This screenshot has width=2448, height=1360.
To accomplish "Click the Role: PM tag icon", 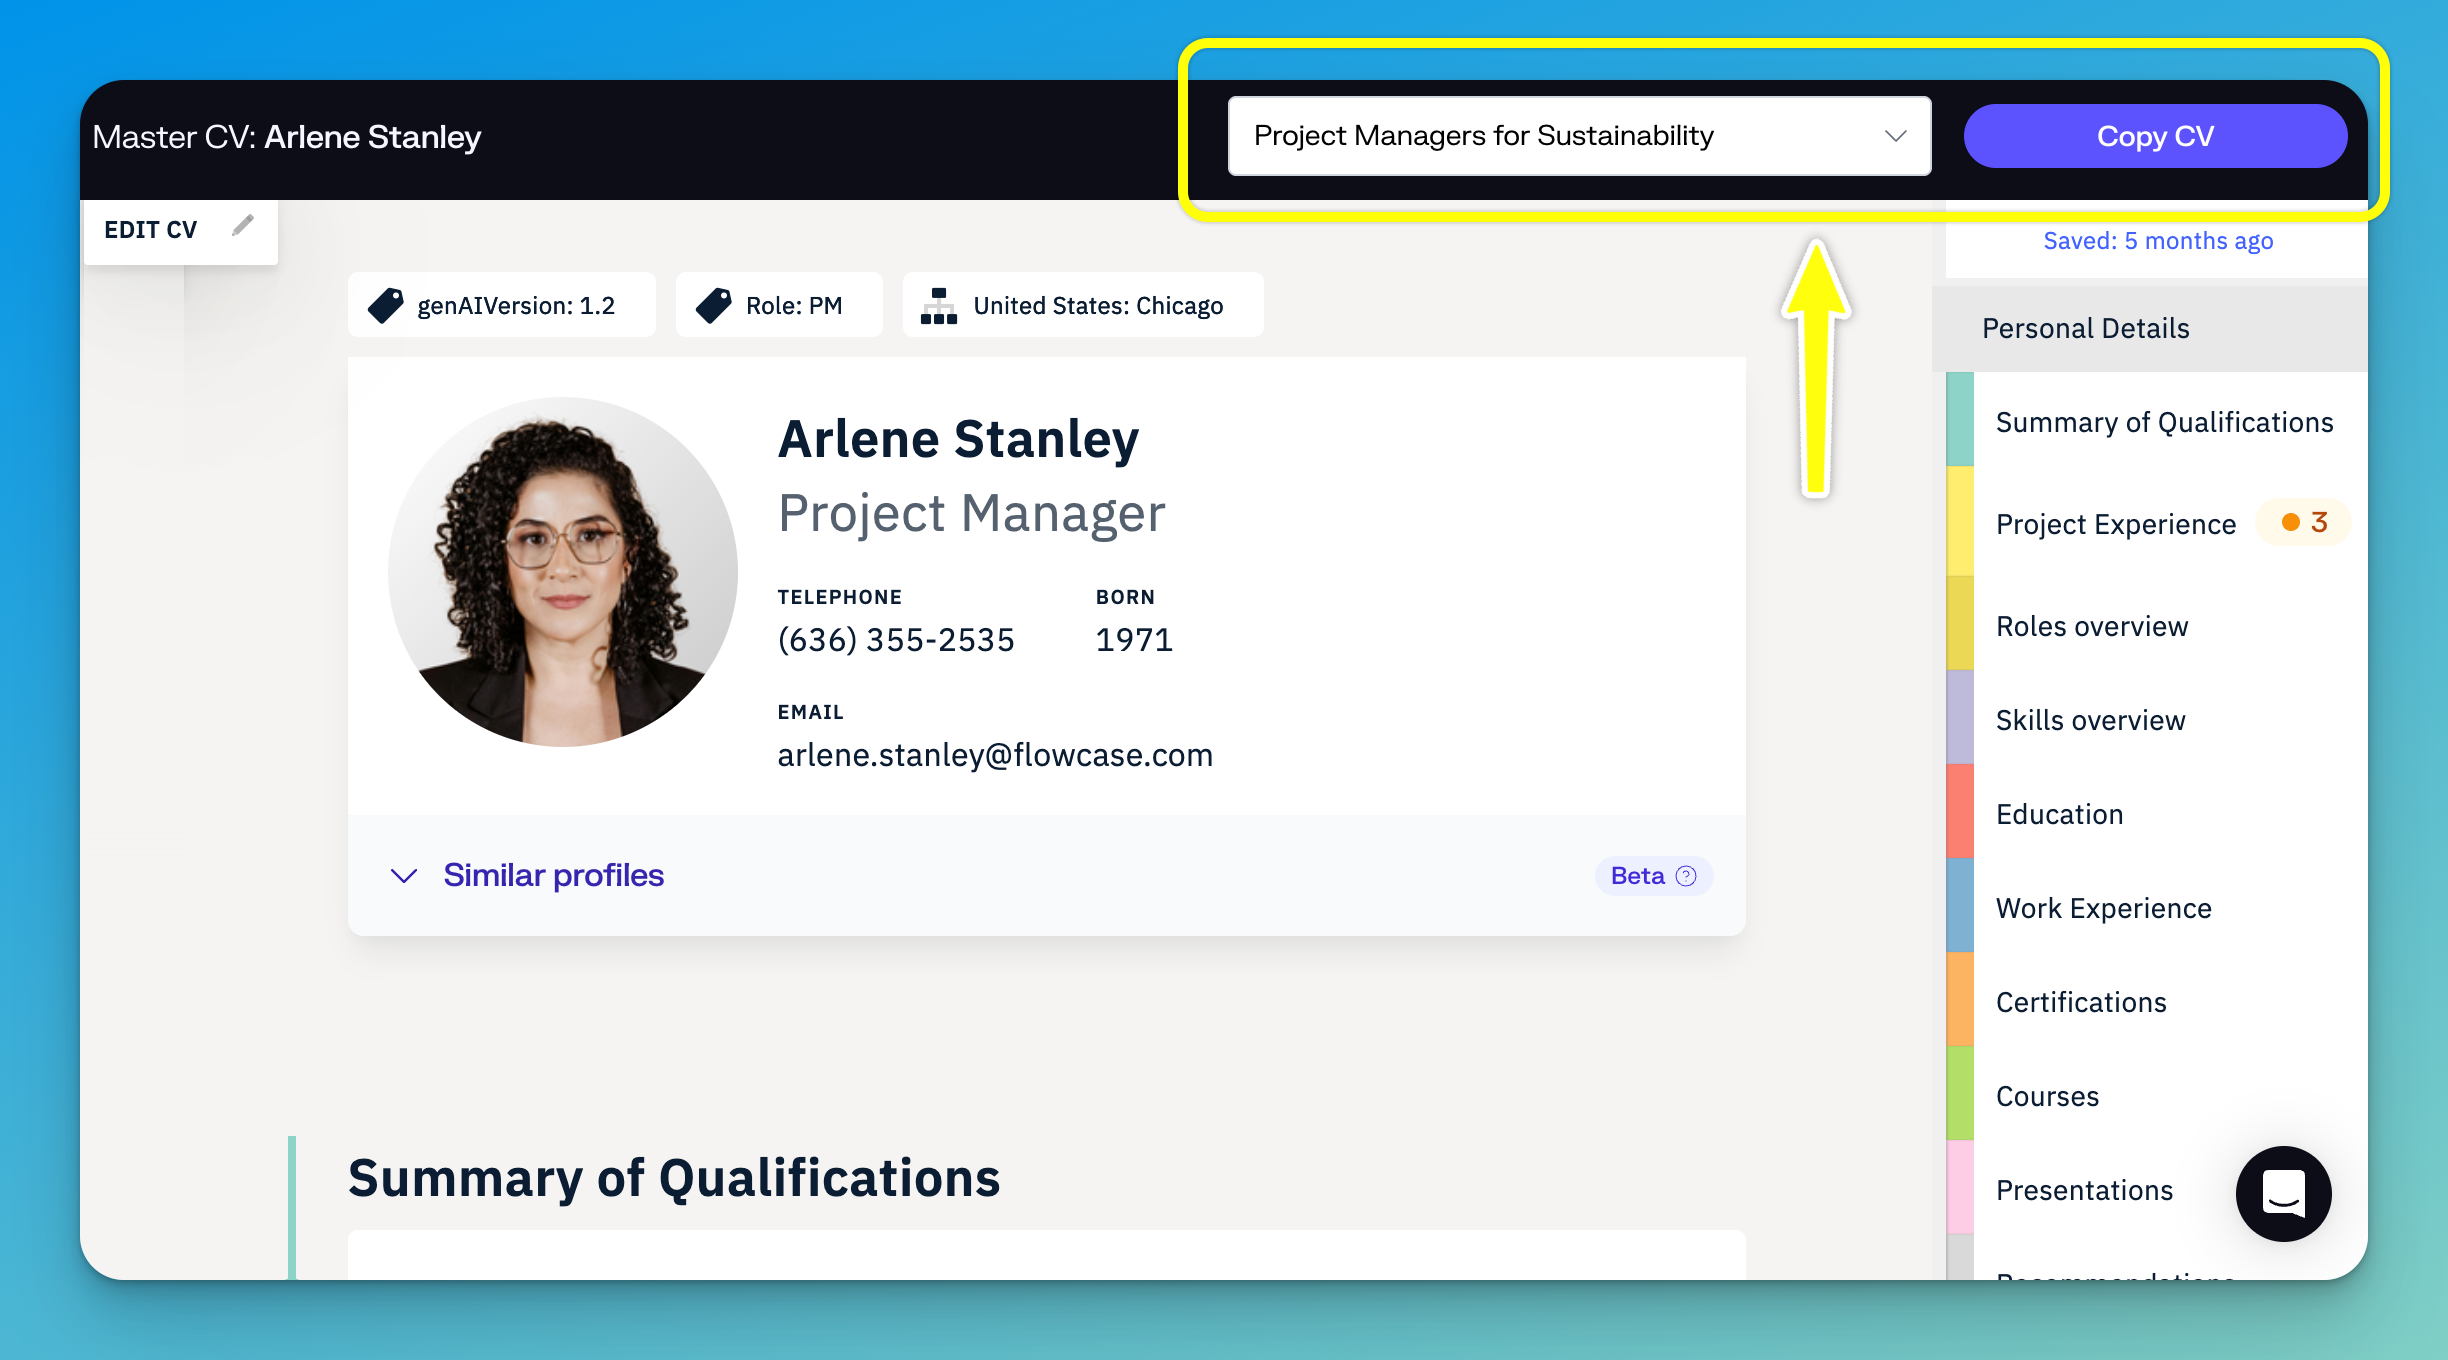I will click(x=713, y=305).
